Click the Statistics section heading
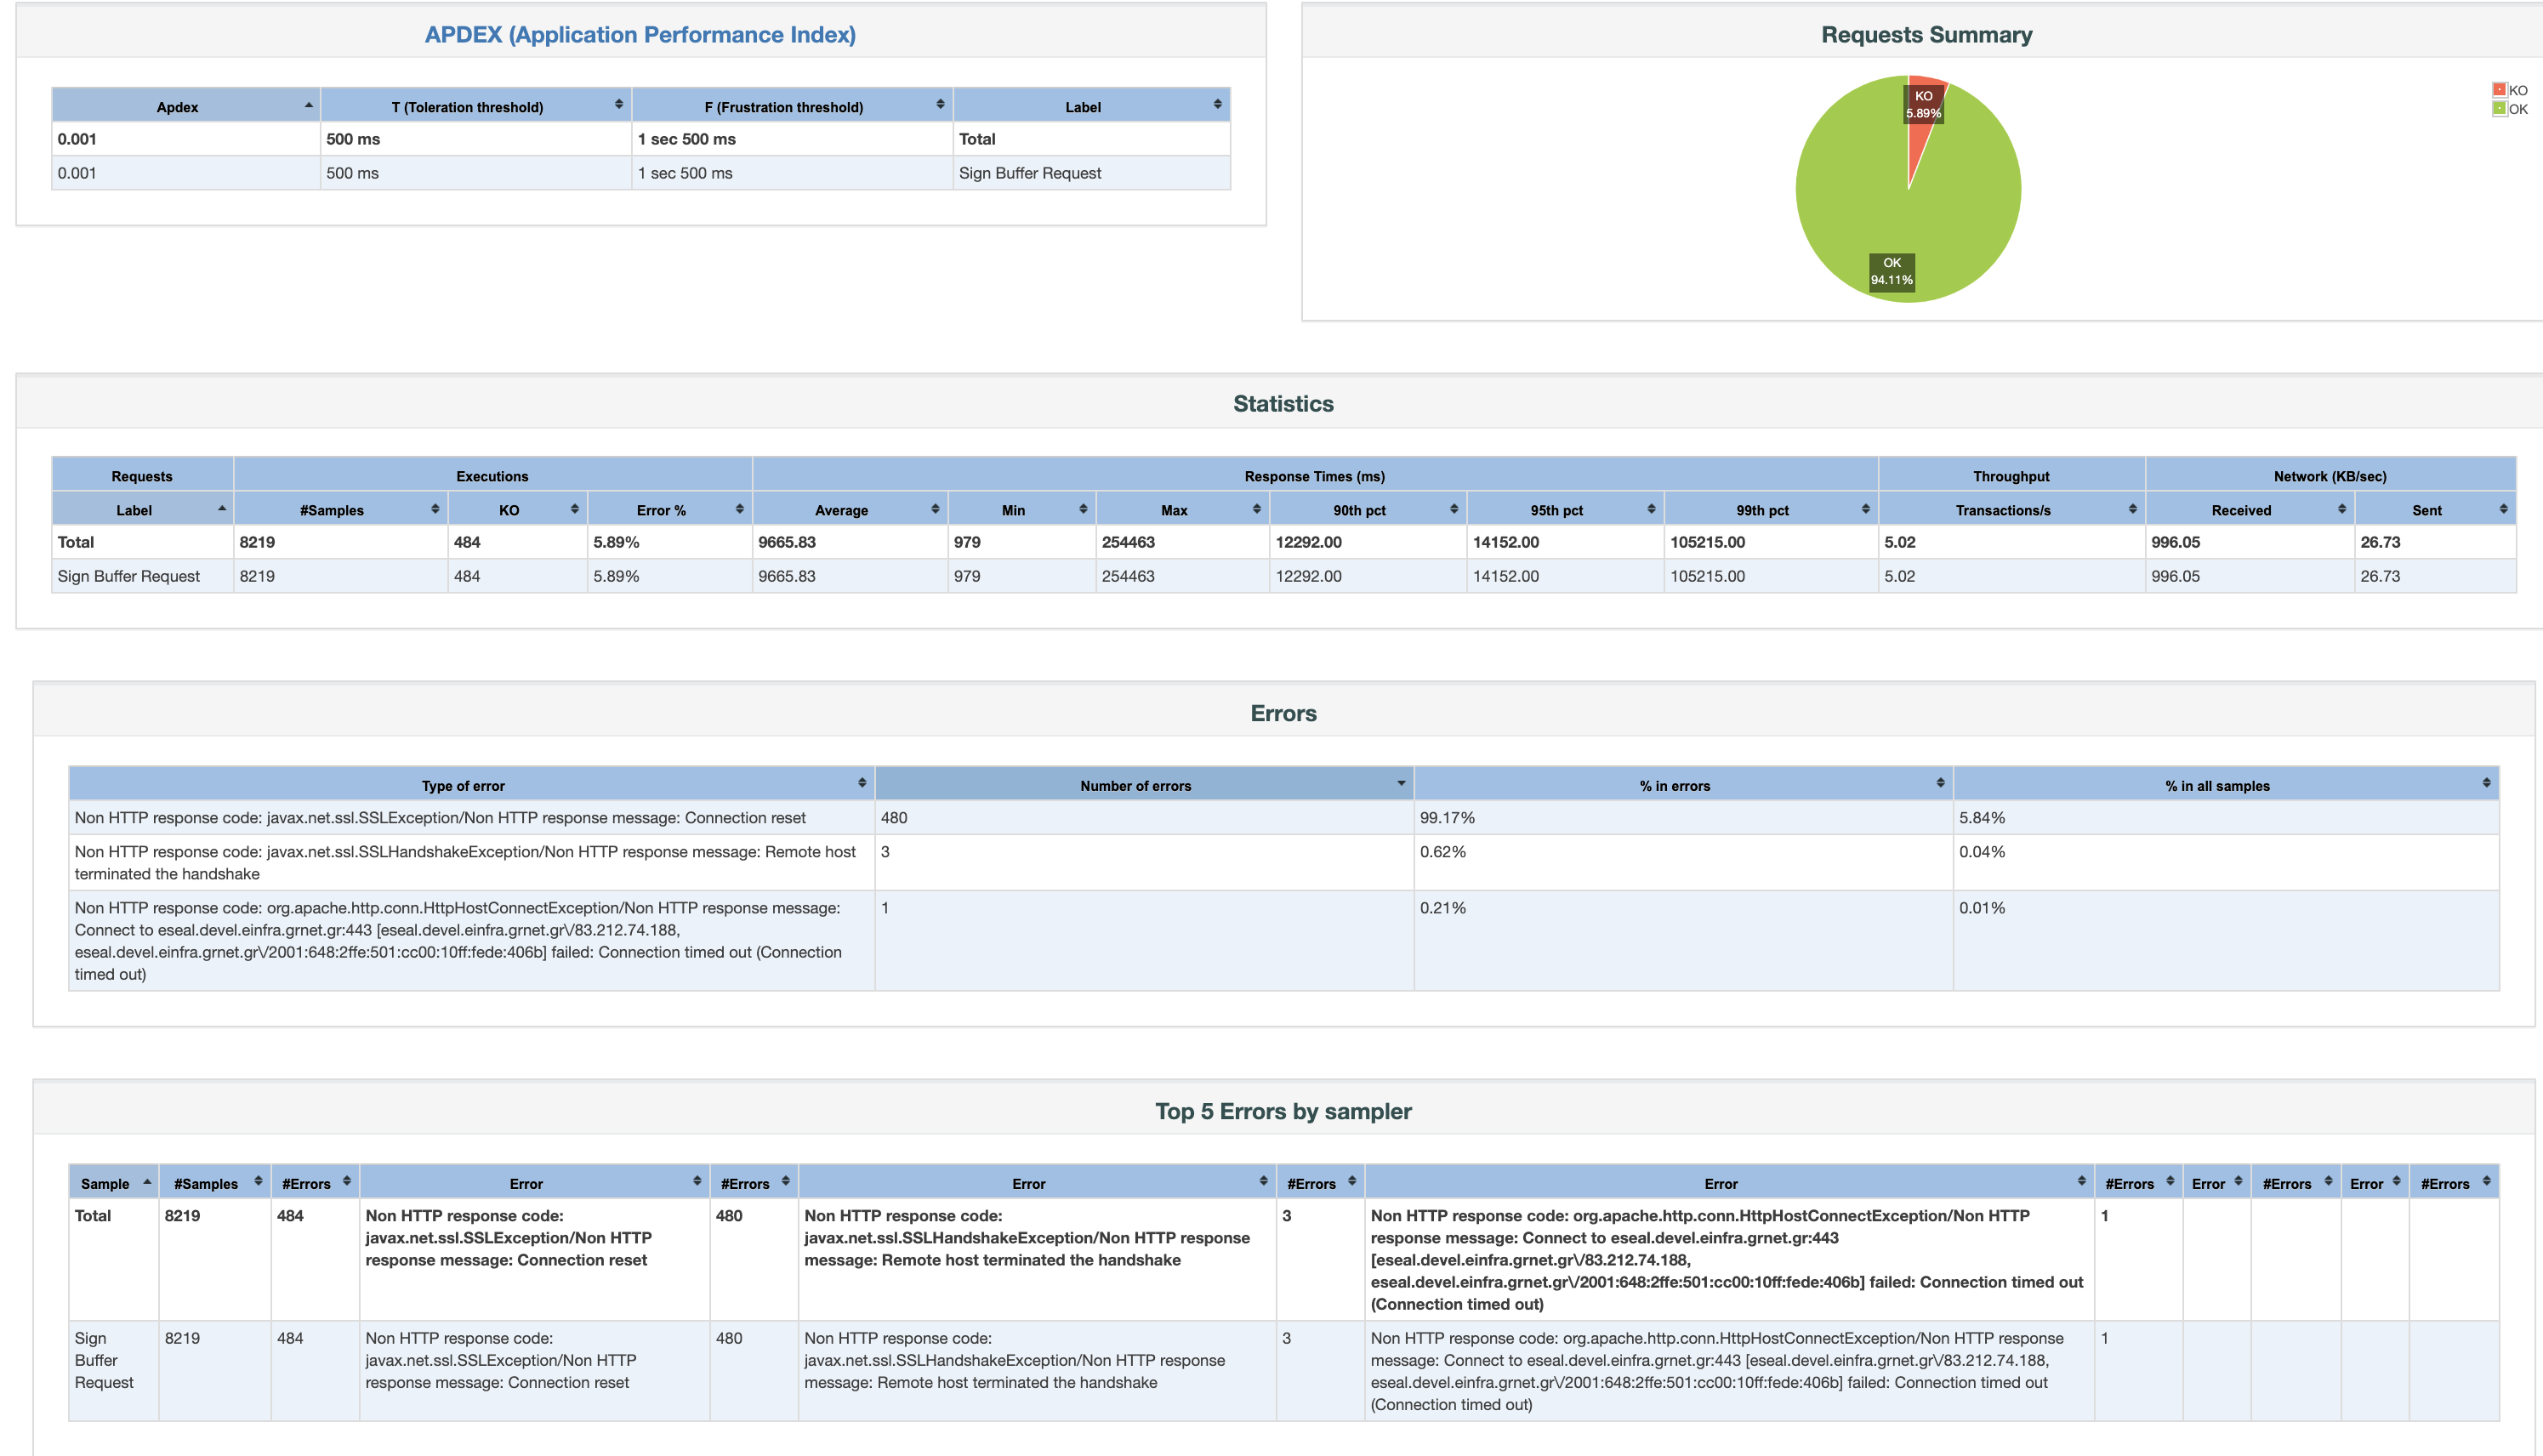This screenshot has height=1456, width=2543. tap(1283, 404)
